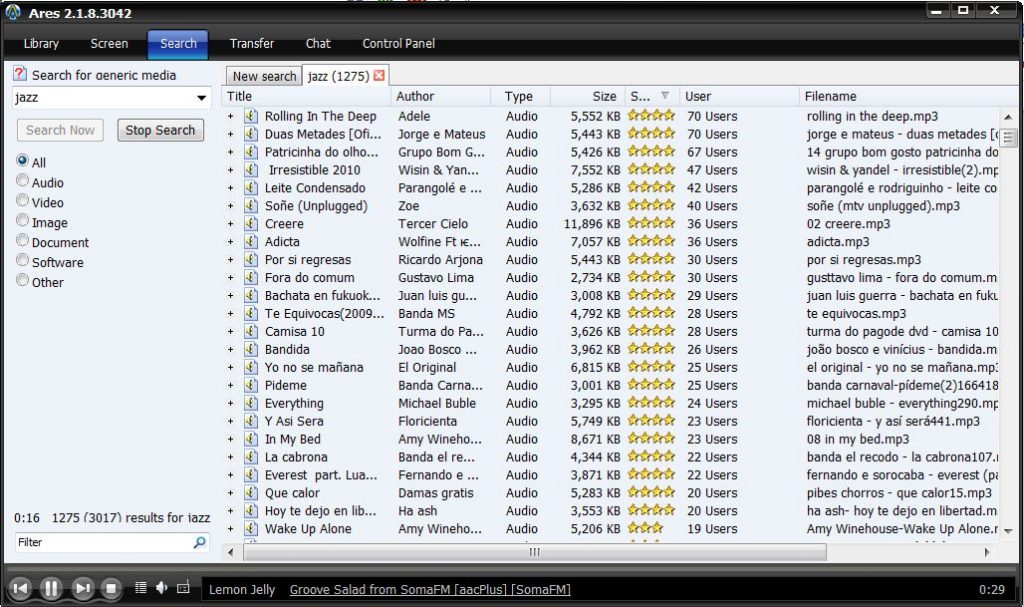
Task: Open the Screen tab
Action: coord(109,44)
